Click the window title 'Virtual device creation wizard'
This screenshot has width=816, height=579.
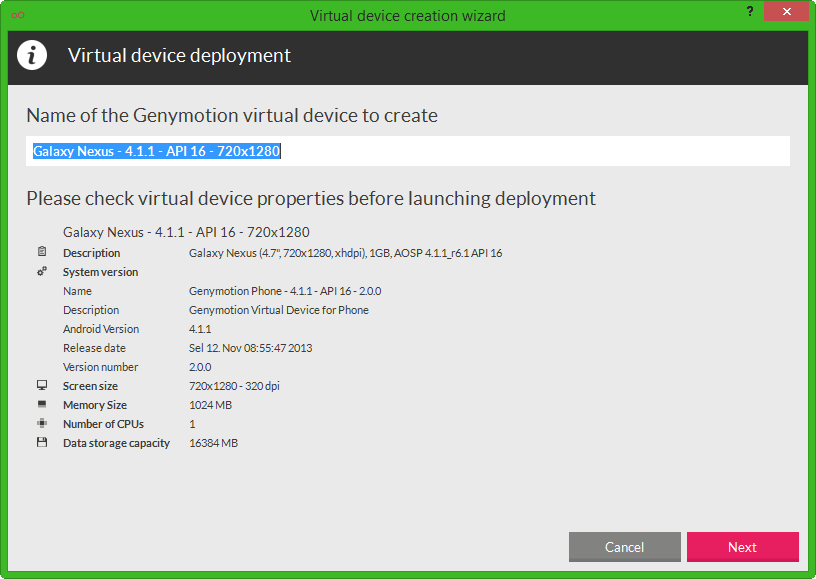pyautogui.click(x=407, y=16)
